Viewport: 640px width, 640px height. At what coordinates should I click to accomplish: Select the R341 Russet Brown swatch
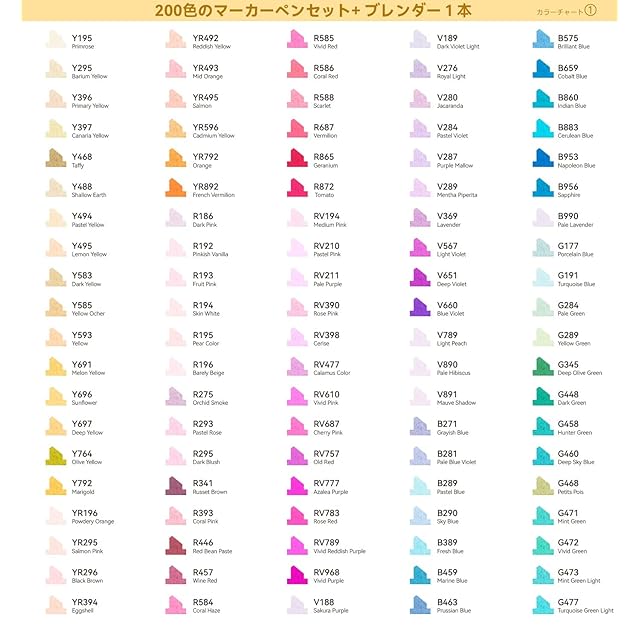[x=176, y=486]
